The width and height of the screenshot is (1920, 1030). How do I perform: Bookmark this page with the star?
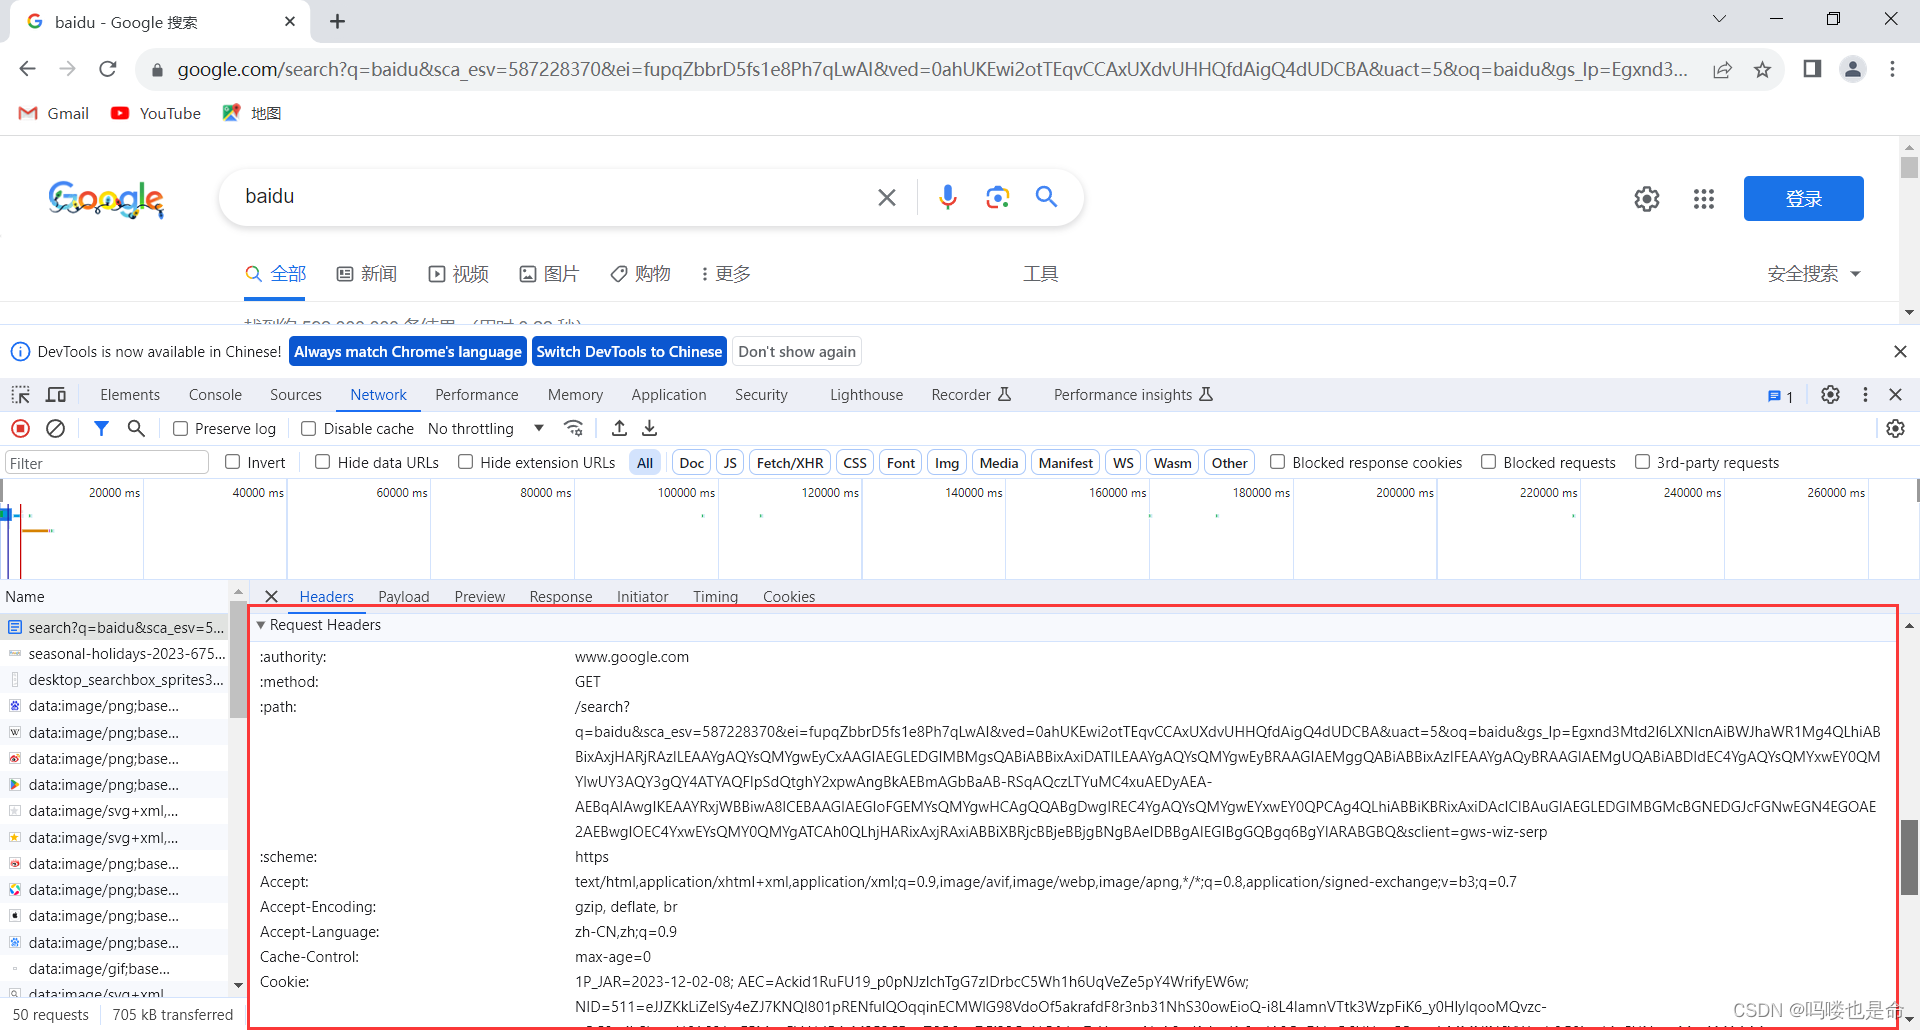[1762, 69]
